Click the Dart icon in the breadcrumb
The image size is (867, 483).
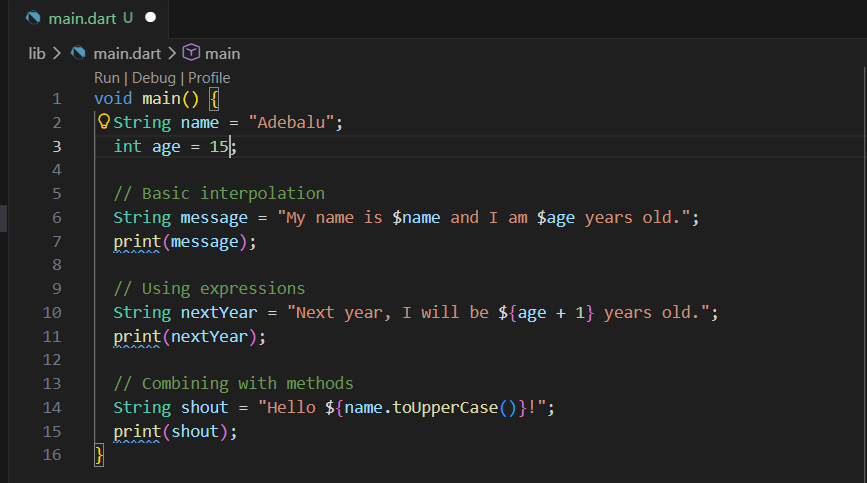[79, 53]
